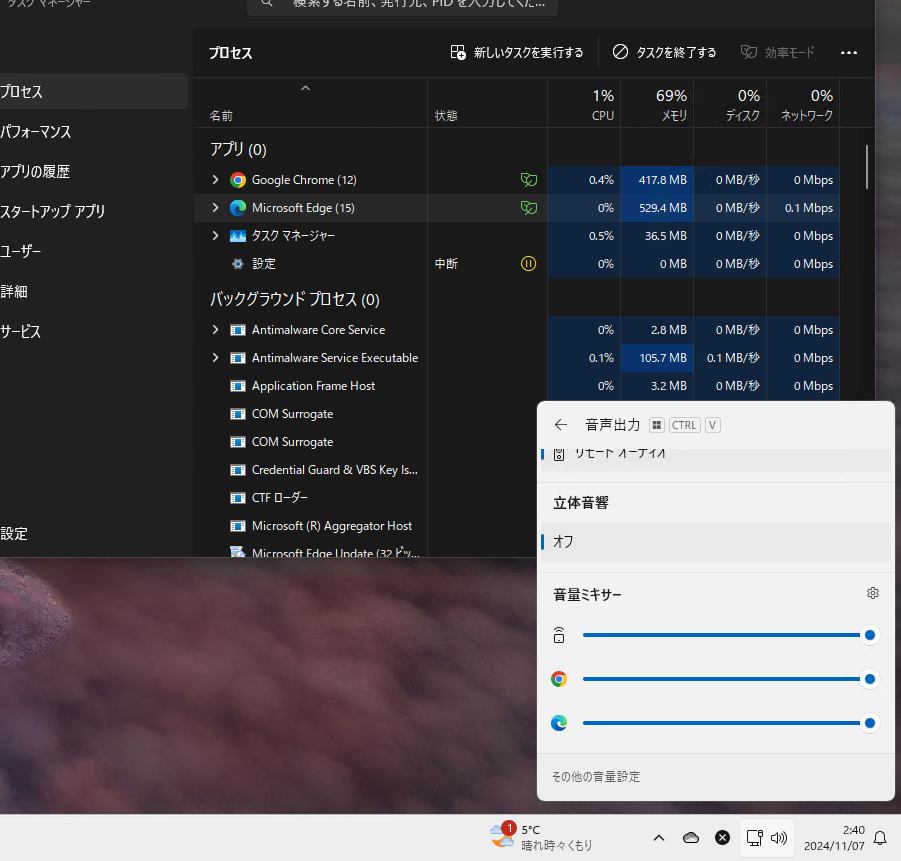Click the Google Chrome icon in process list
Image resolution: width=901 pixels, height=861 pixels.
tap(237, 180)
